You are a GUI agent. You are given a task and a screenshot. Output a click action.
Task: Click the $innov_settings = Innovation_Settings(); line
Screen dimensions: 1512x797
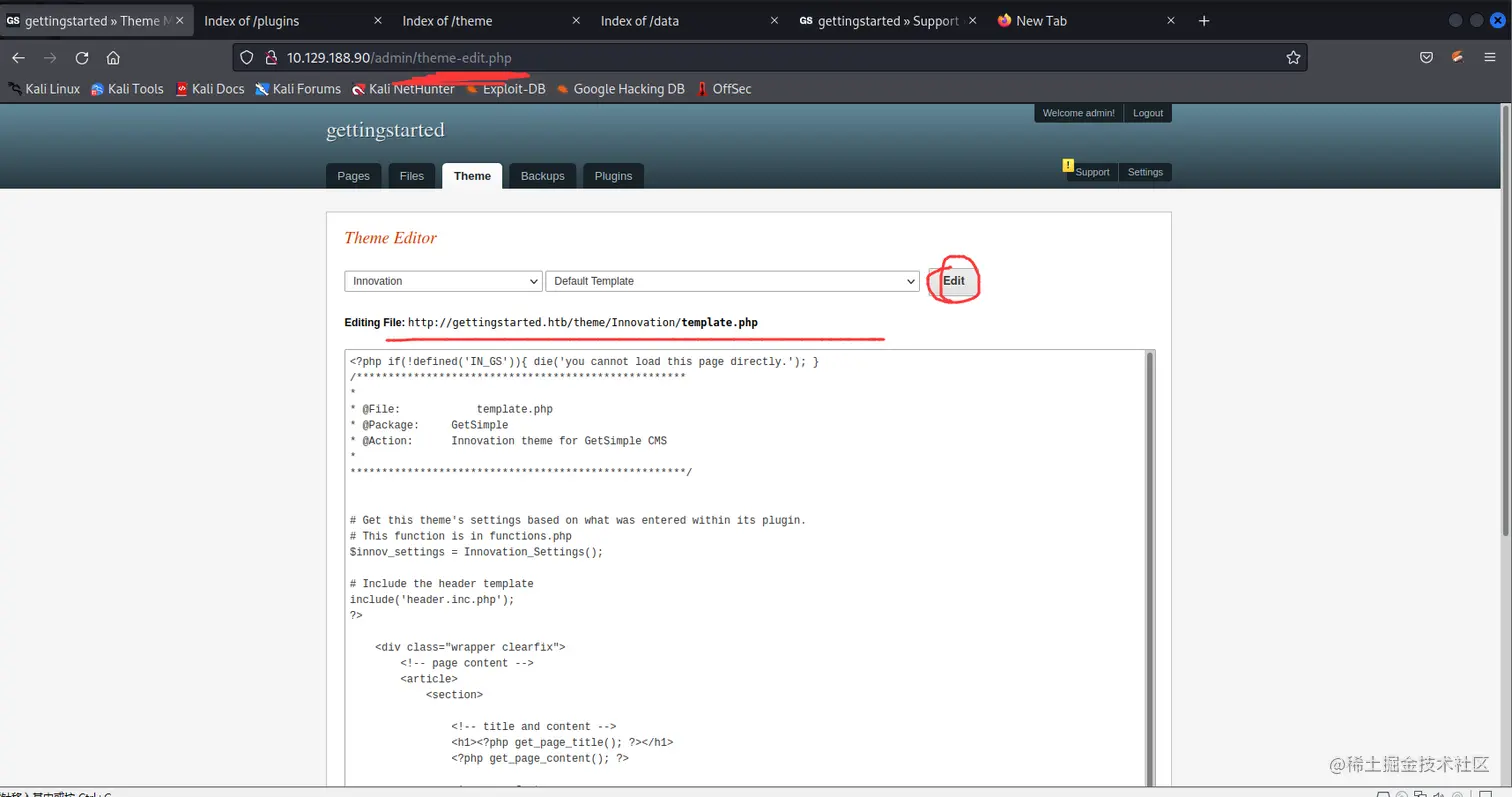tap(476, 552)
